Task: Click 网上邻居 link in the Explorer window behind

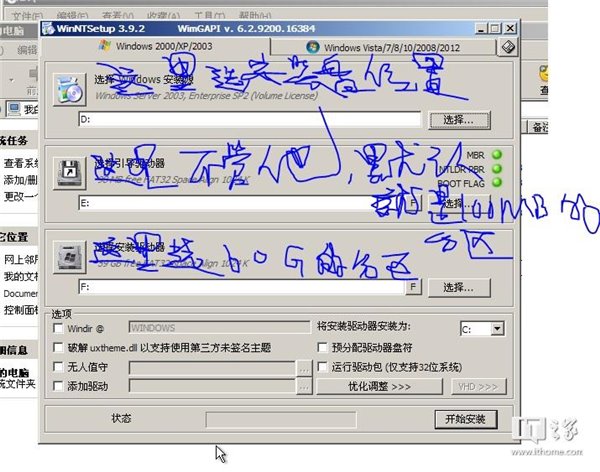Action: (21, 260)
